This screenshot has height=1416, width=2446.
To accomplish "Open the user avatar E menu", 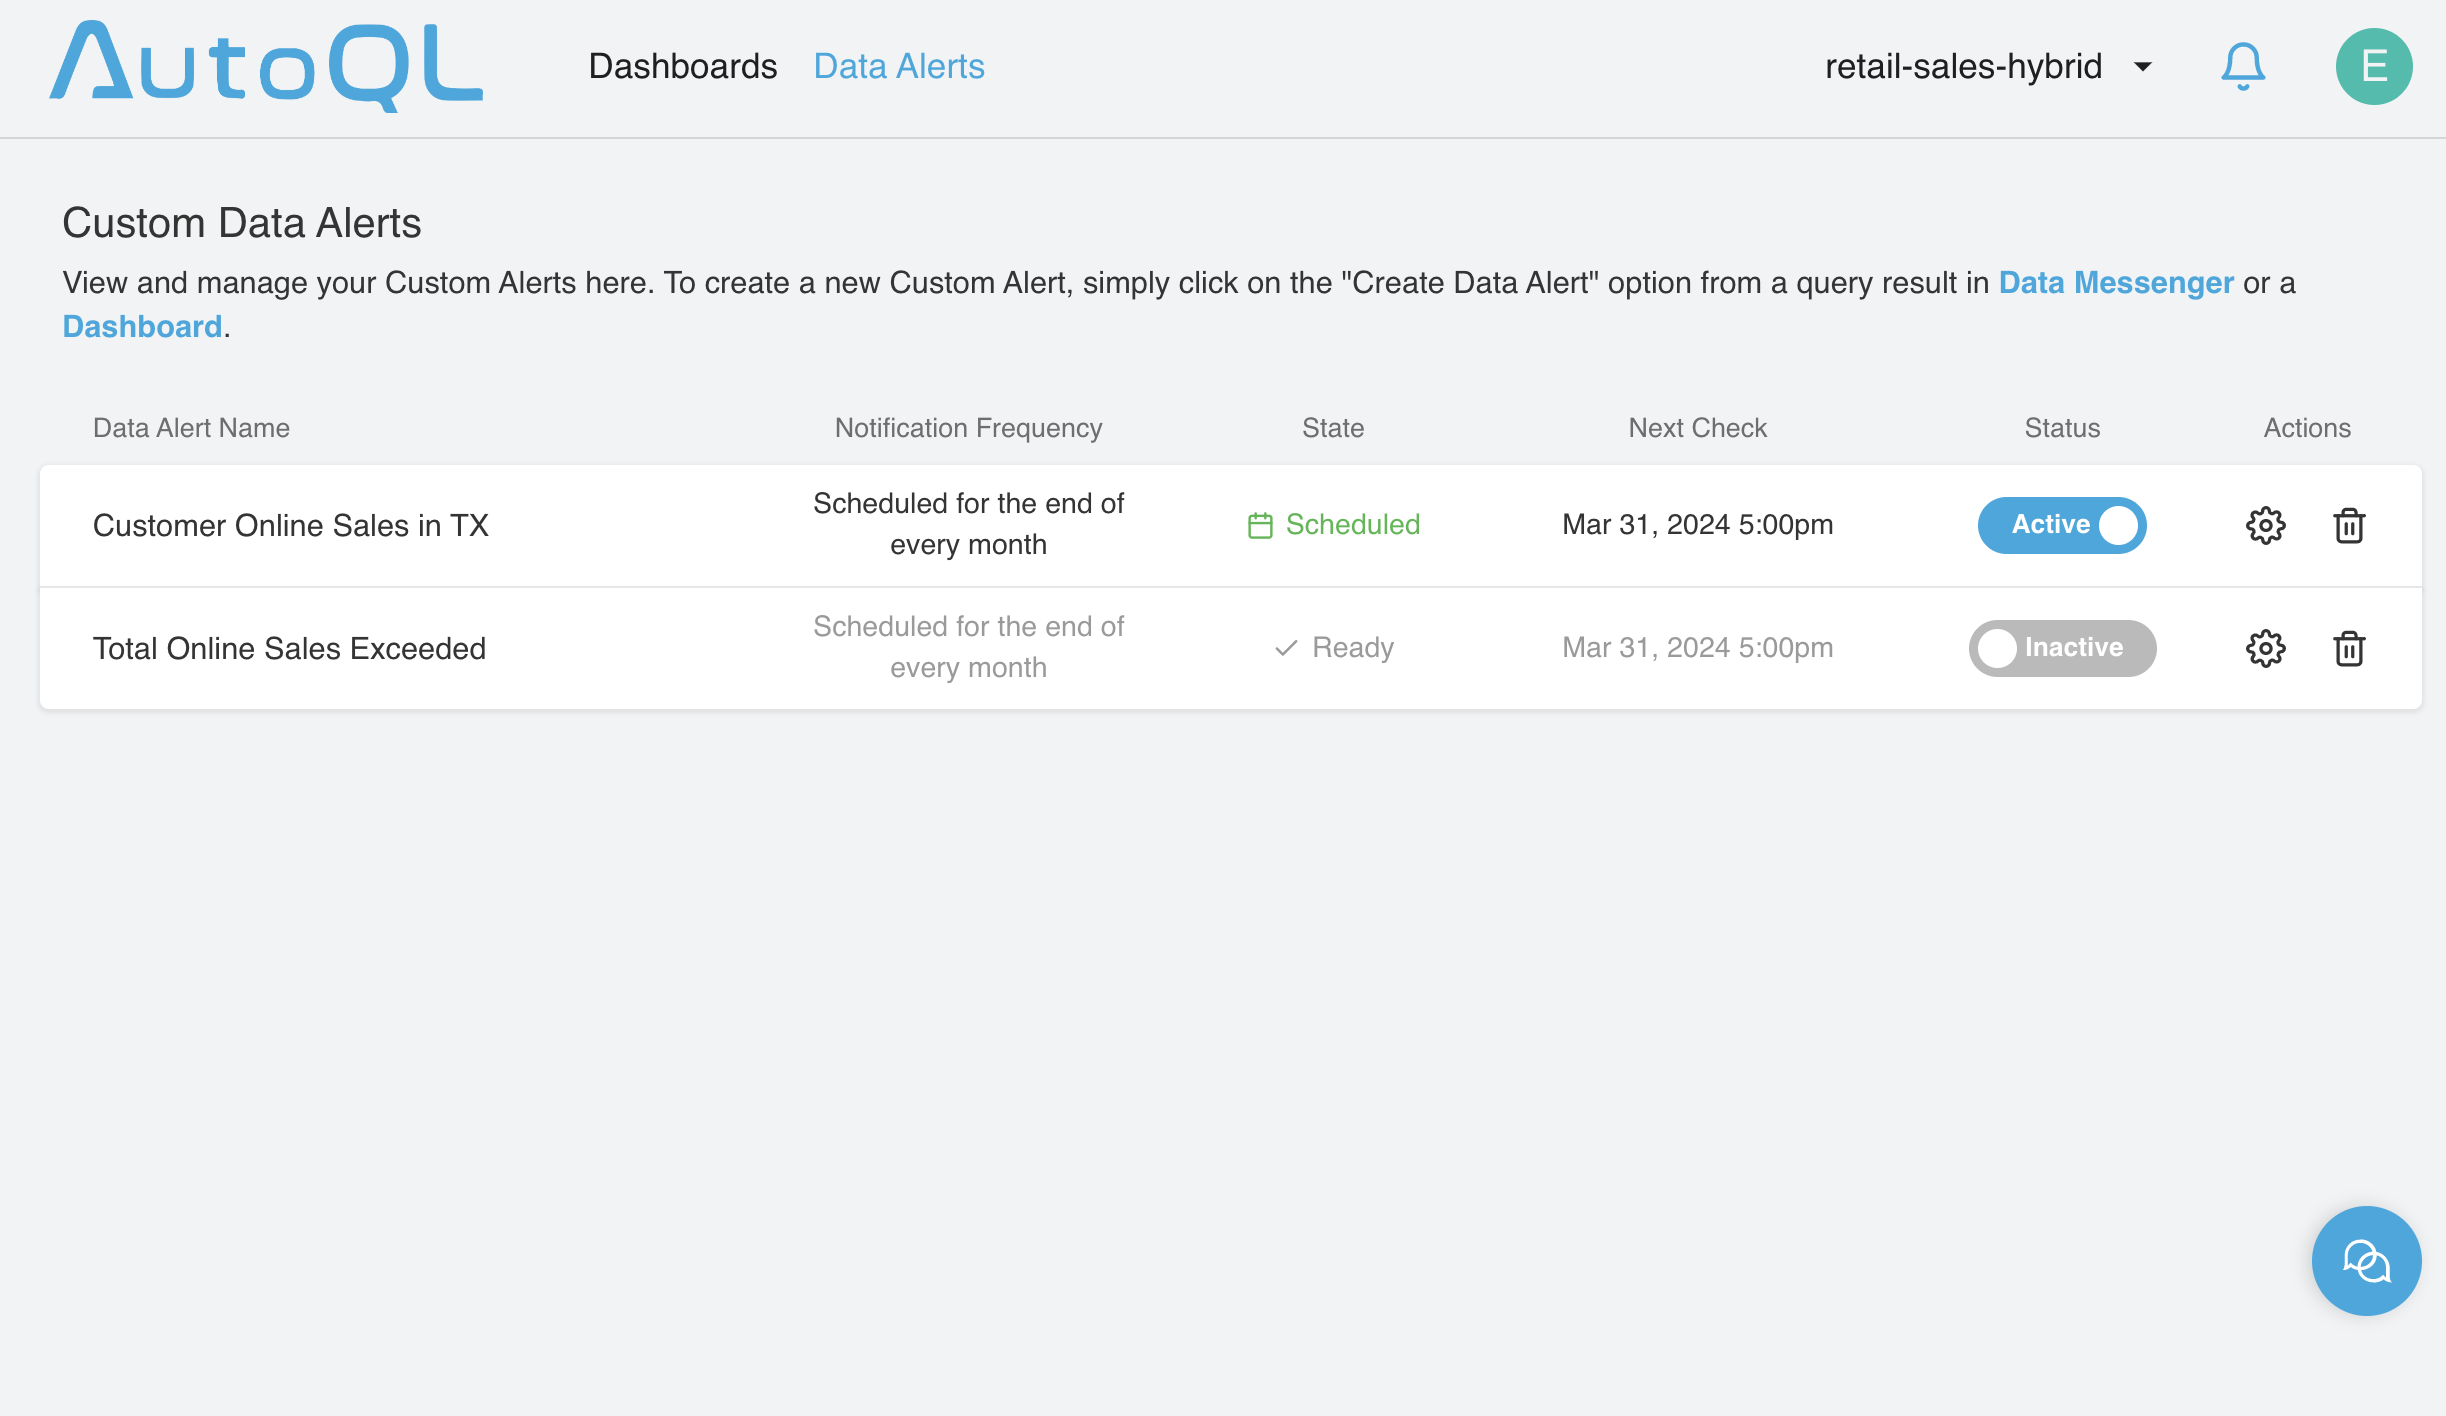I will click(x=2374, y=67).
